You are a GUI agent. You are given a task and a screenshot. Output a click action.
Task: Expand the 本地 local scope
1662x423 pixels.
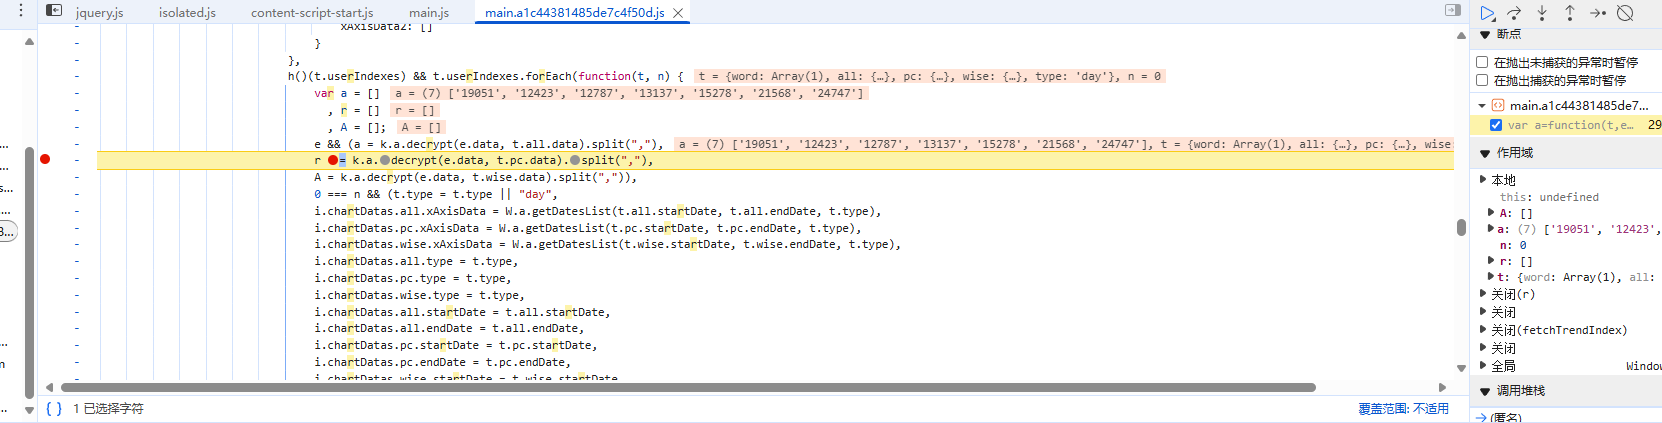point(1483,180)
